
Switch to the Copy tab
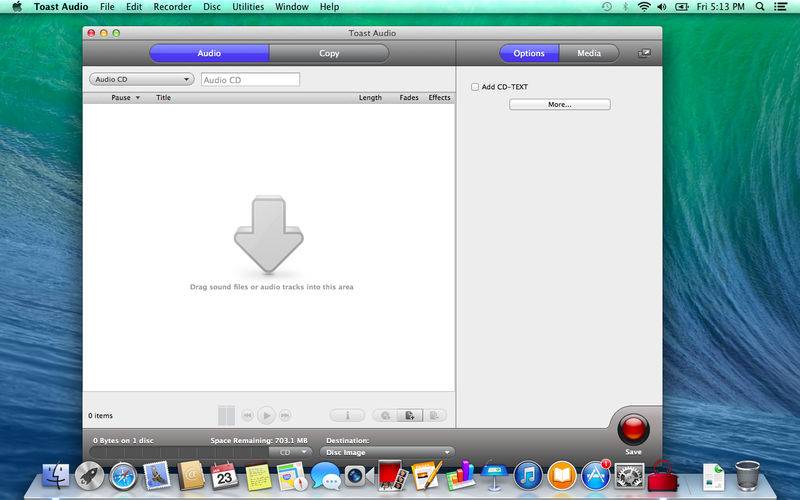pos(329,53)
